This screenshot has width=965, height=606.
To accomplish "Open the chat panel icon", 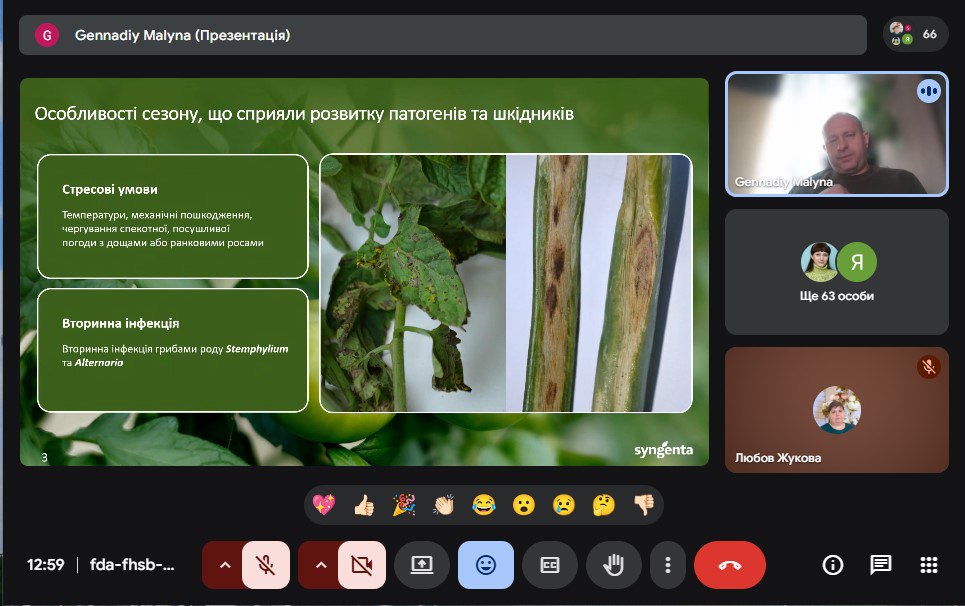I will 880,565.
